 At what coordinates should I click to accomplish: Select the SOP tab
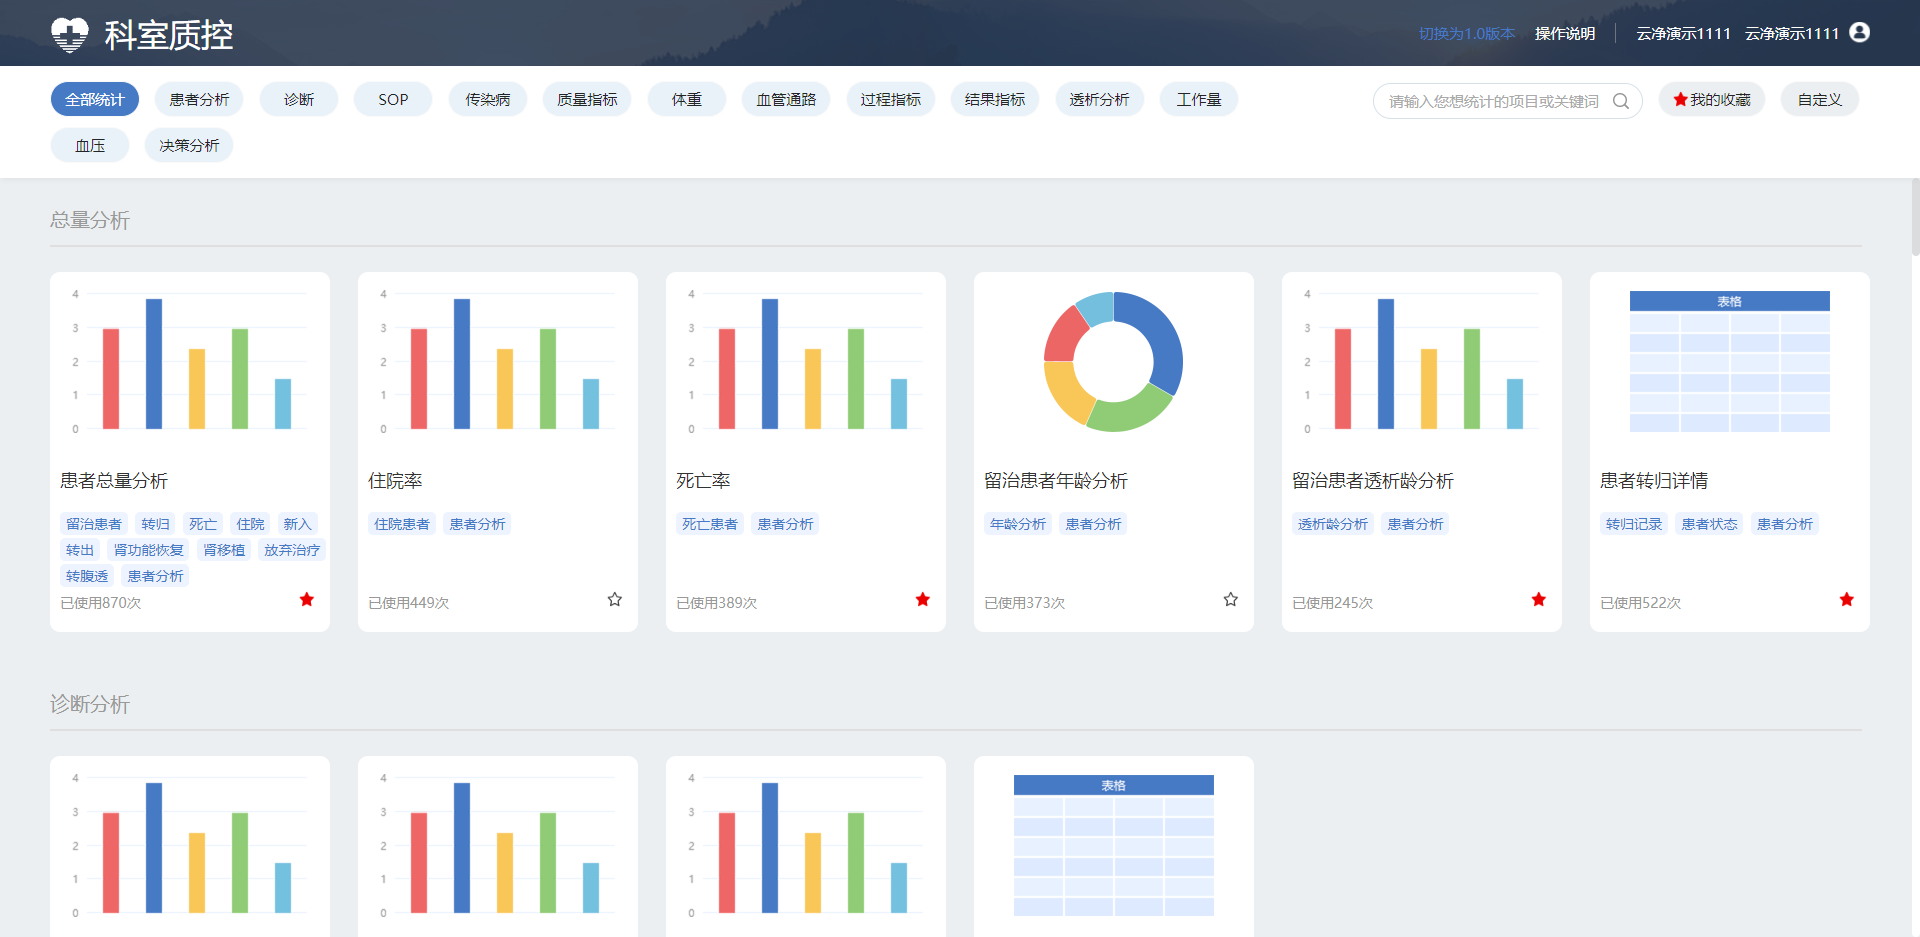click(393, 100)
